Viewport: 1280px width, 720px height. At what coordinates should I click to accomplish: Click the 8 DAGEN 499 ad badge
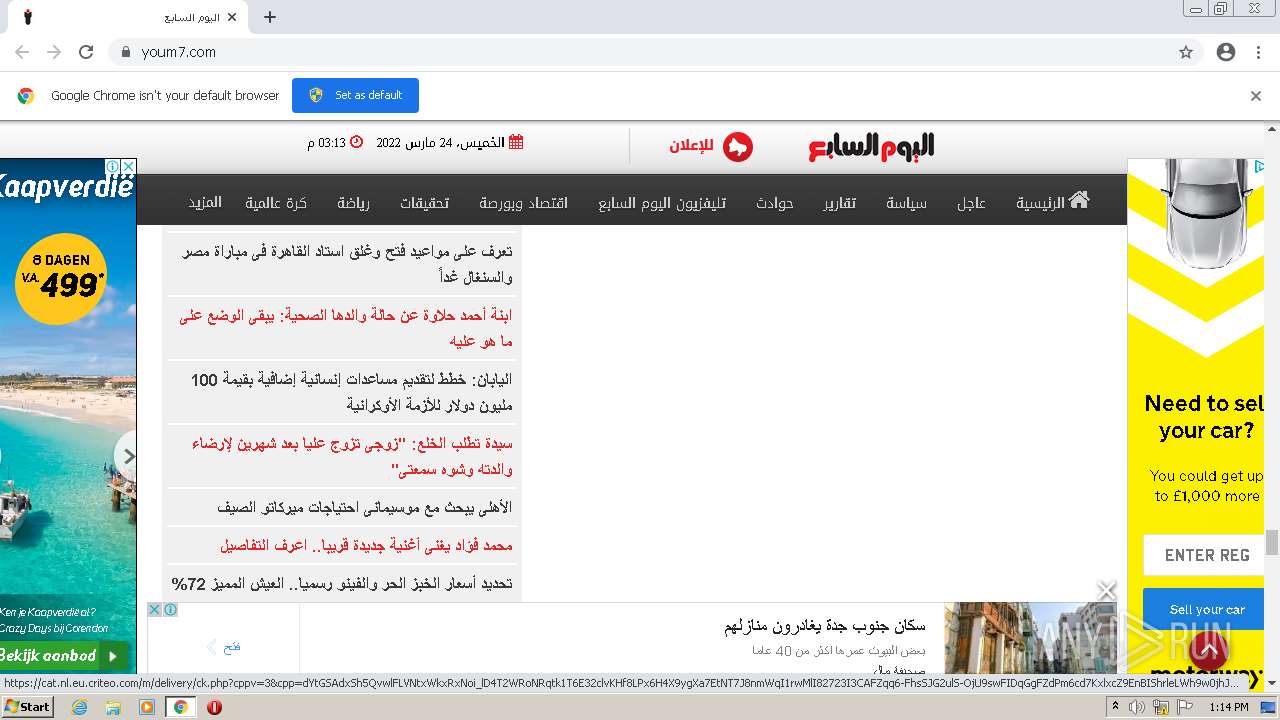61,279
